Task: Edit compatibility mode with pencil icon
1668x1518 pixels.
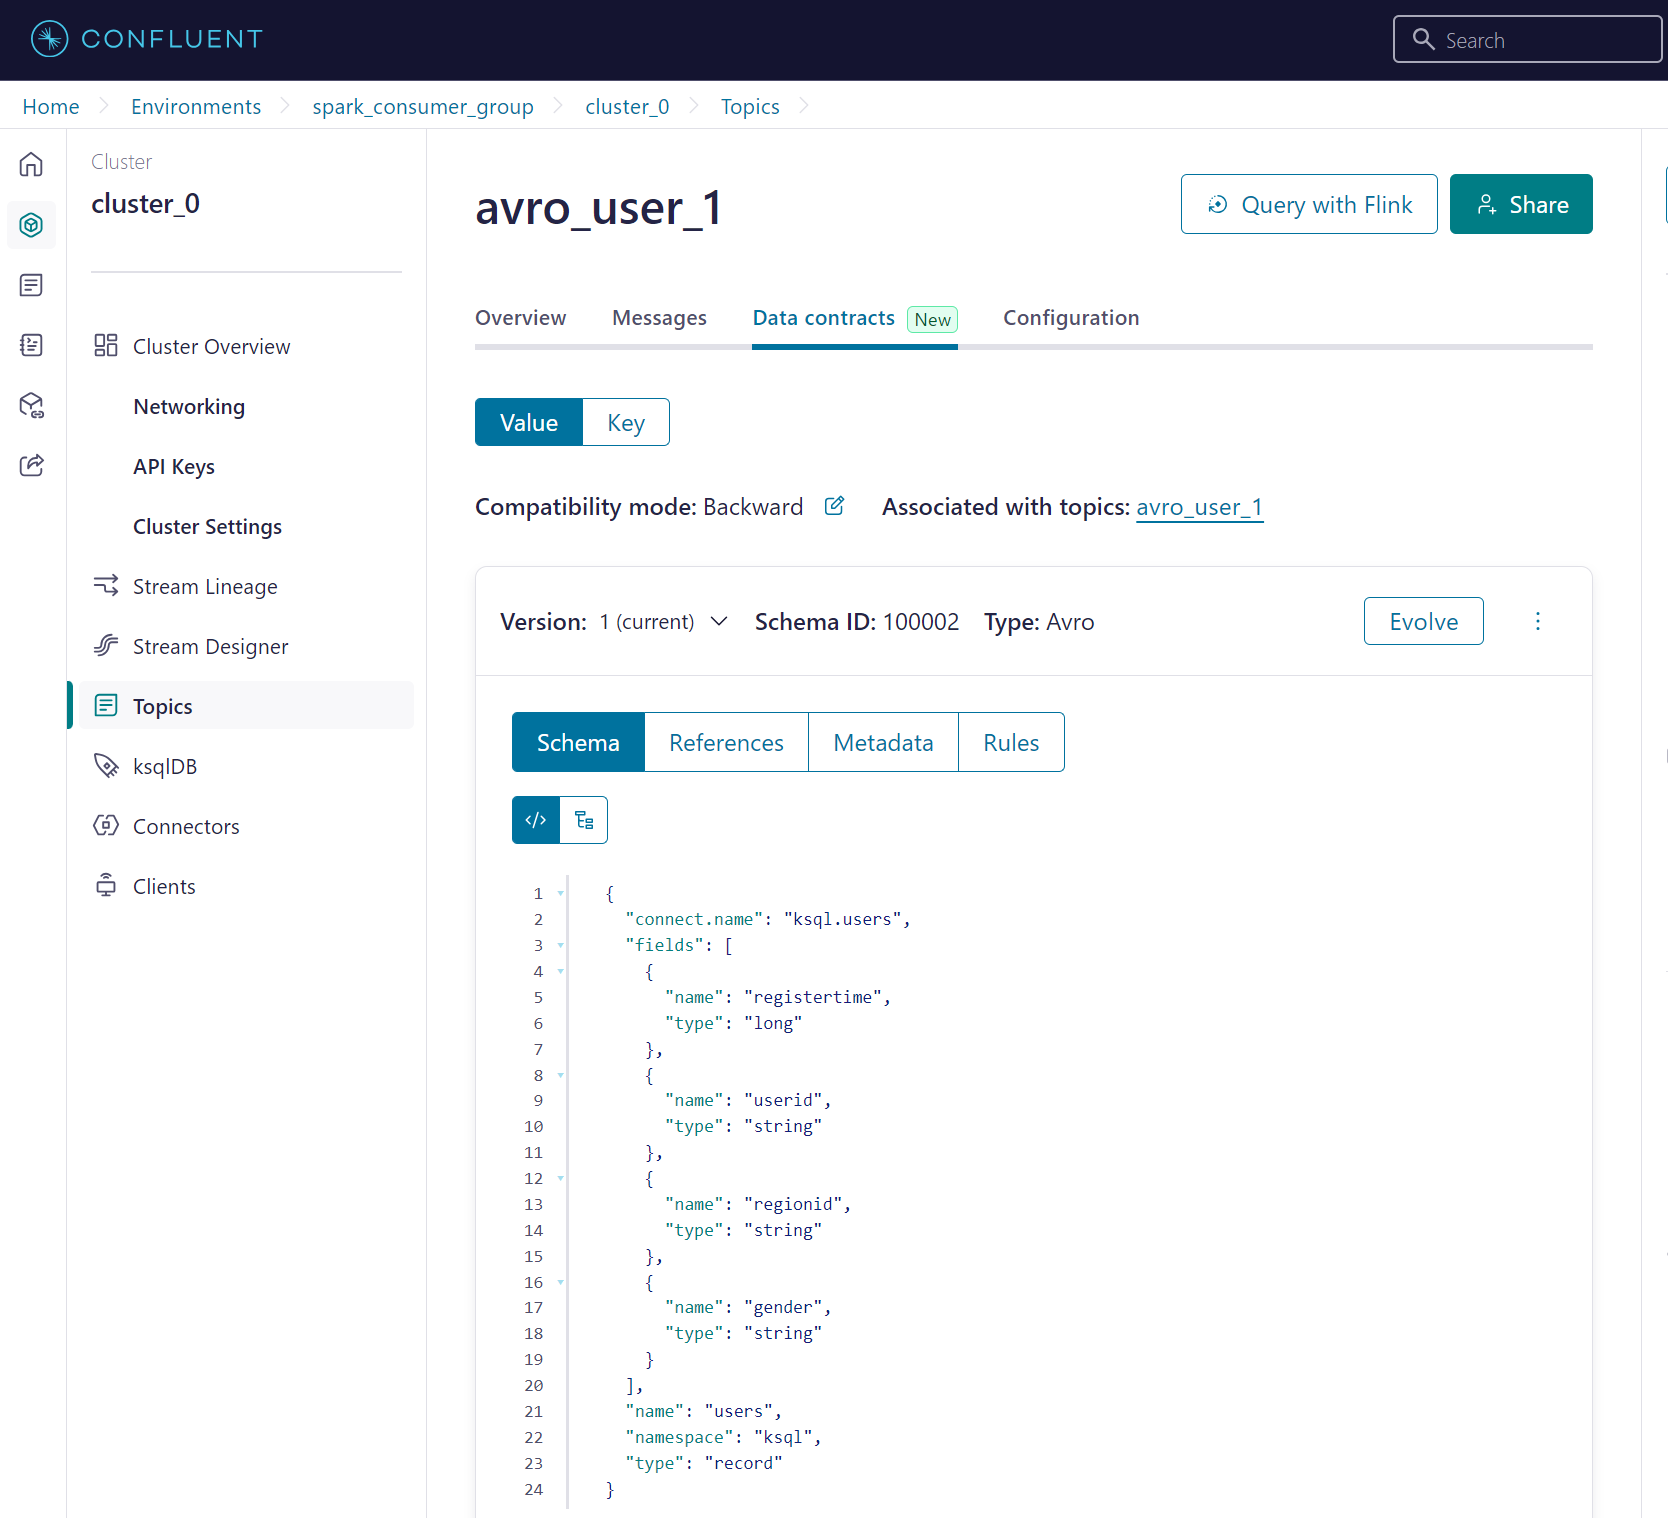Action: click(834, 506)
